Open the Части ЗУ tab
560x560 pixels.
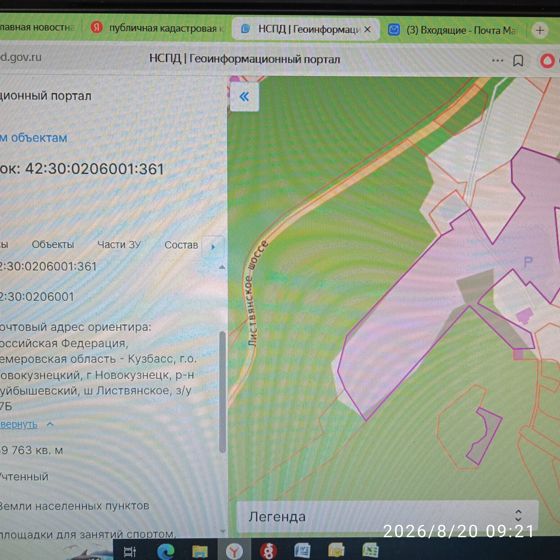pos(119,244)
